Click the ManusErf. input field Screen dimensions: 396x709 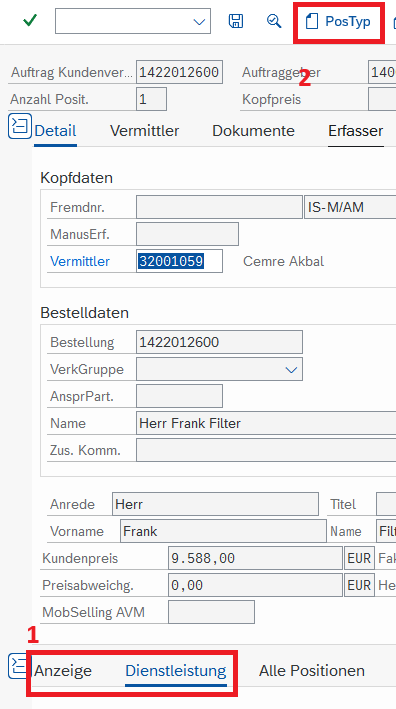click(188, 234)
